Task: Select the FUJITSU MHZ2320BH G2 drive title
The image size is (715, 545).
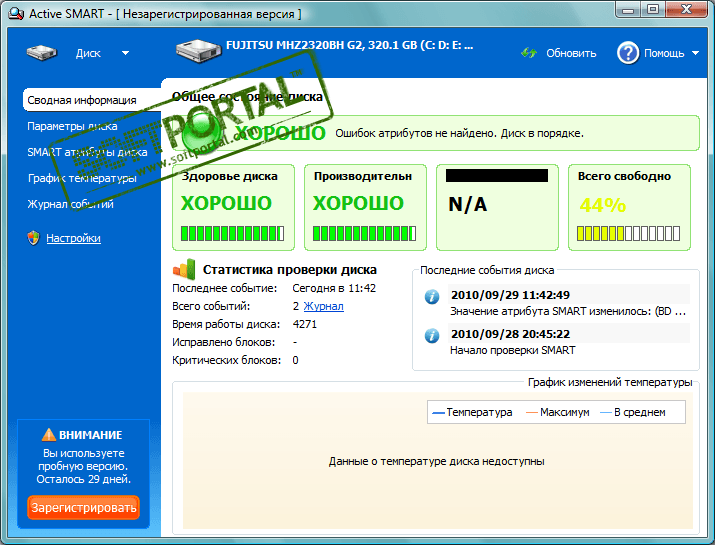Action: 349,45
